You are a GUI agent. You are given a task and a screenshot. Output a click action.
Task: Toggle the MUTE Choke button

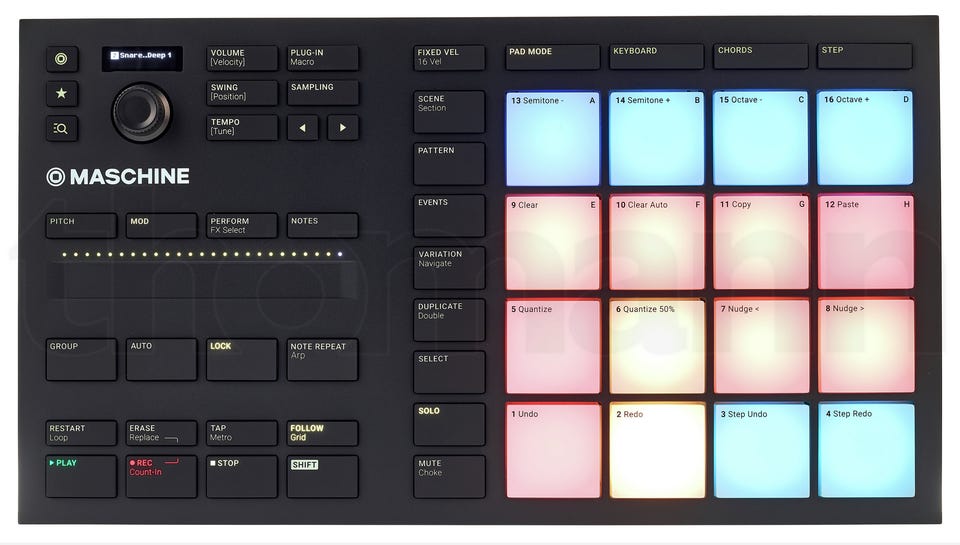pyautogui.click(x=449, y=476)
